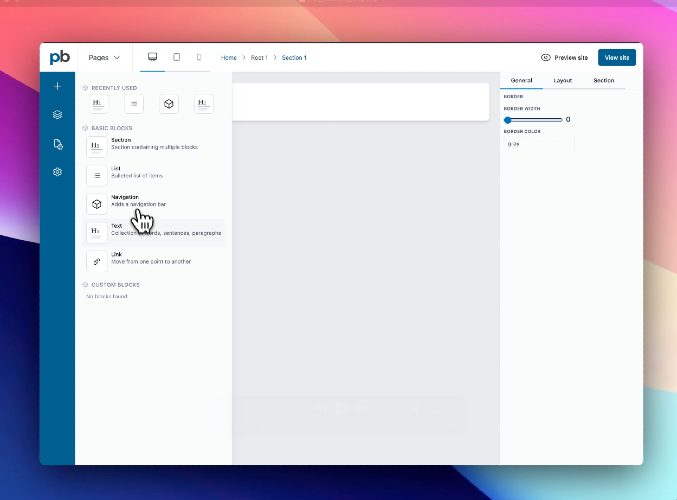The image size is (677, 500).
Task: Switch to the Layout tab
Action: tap(563, 80)
